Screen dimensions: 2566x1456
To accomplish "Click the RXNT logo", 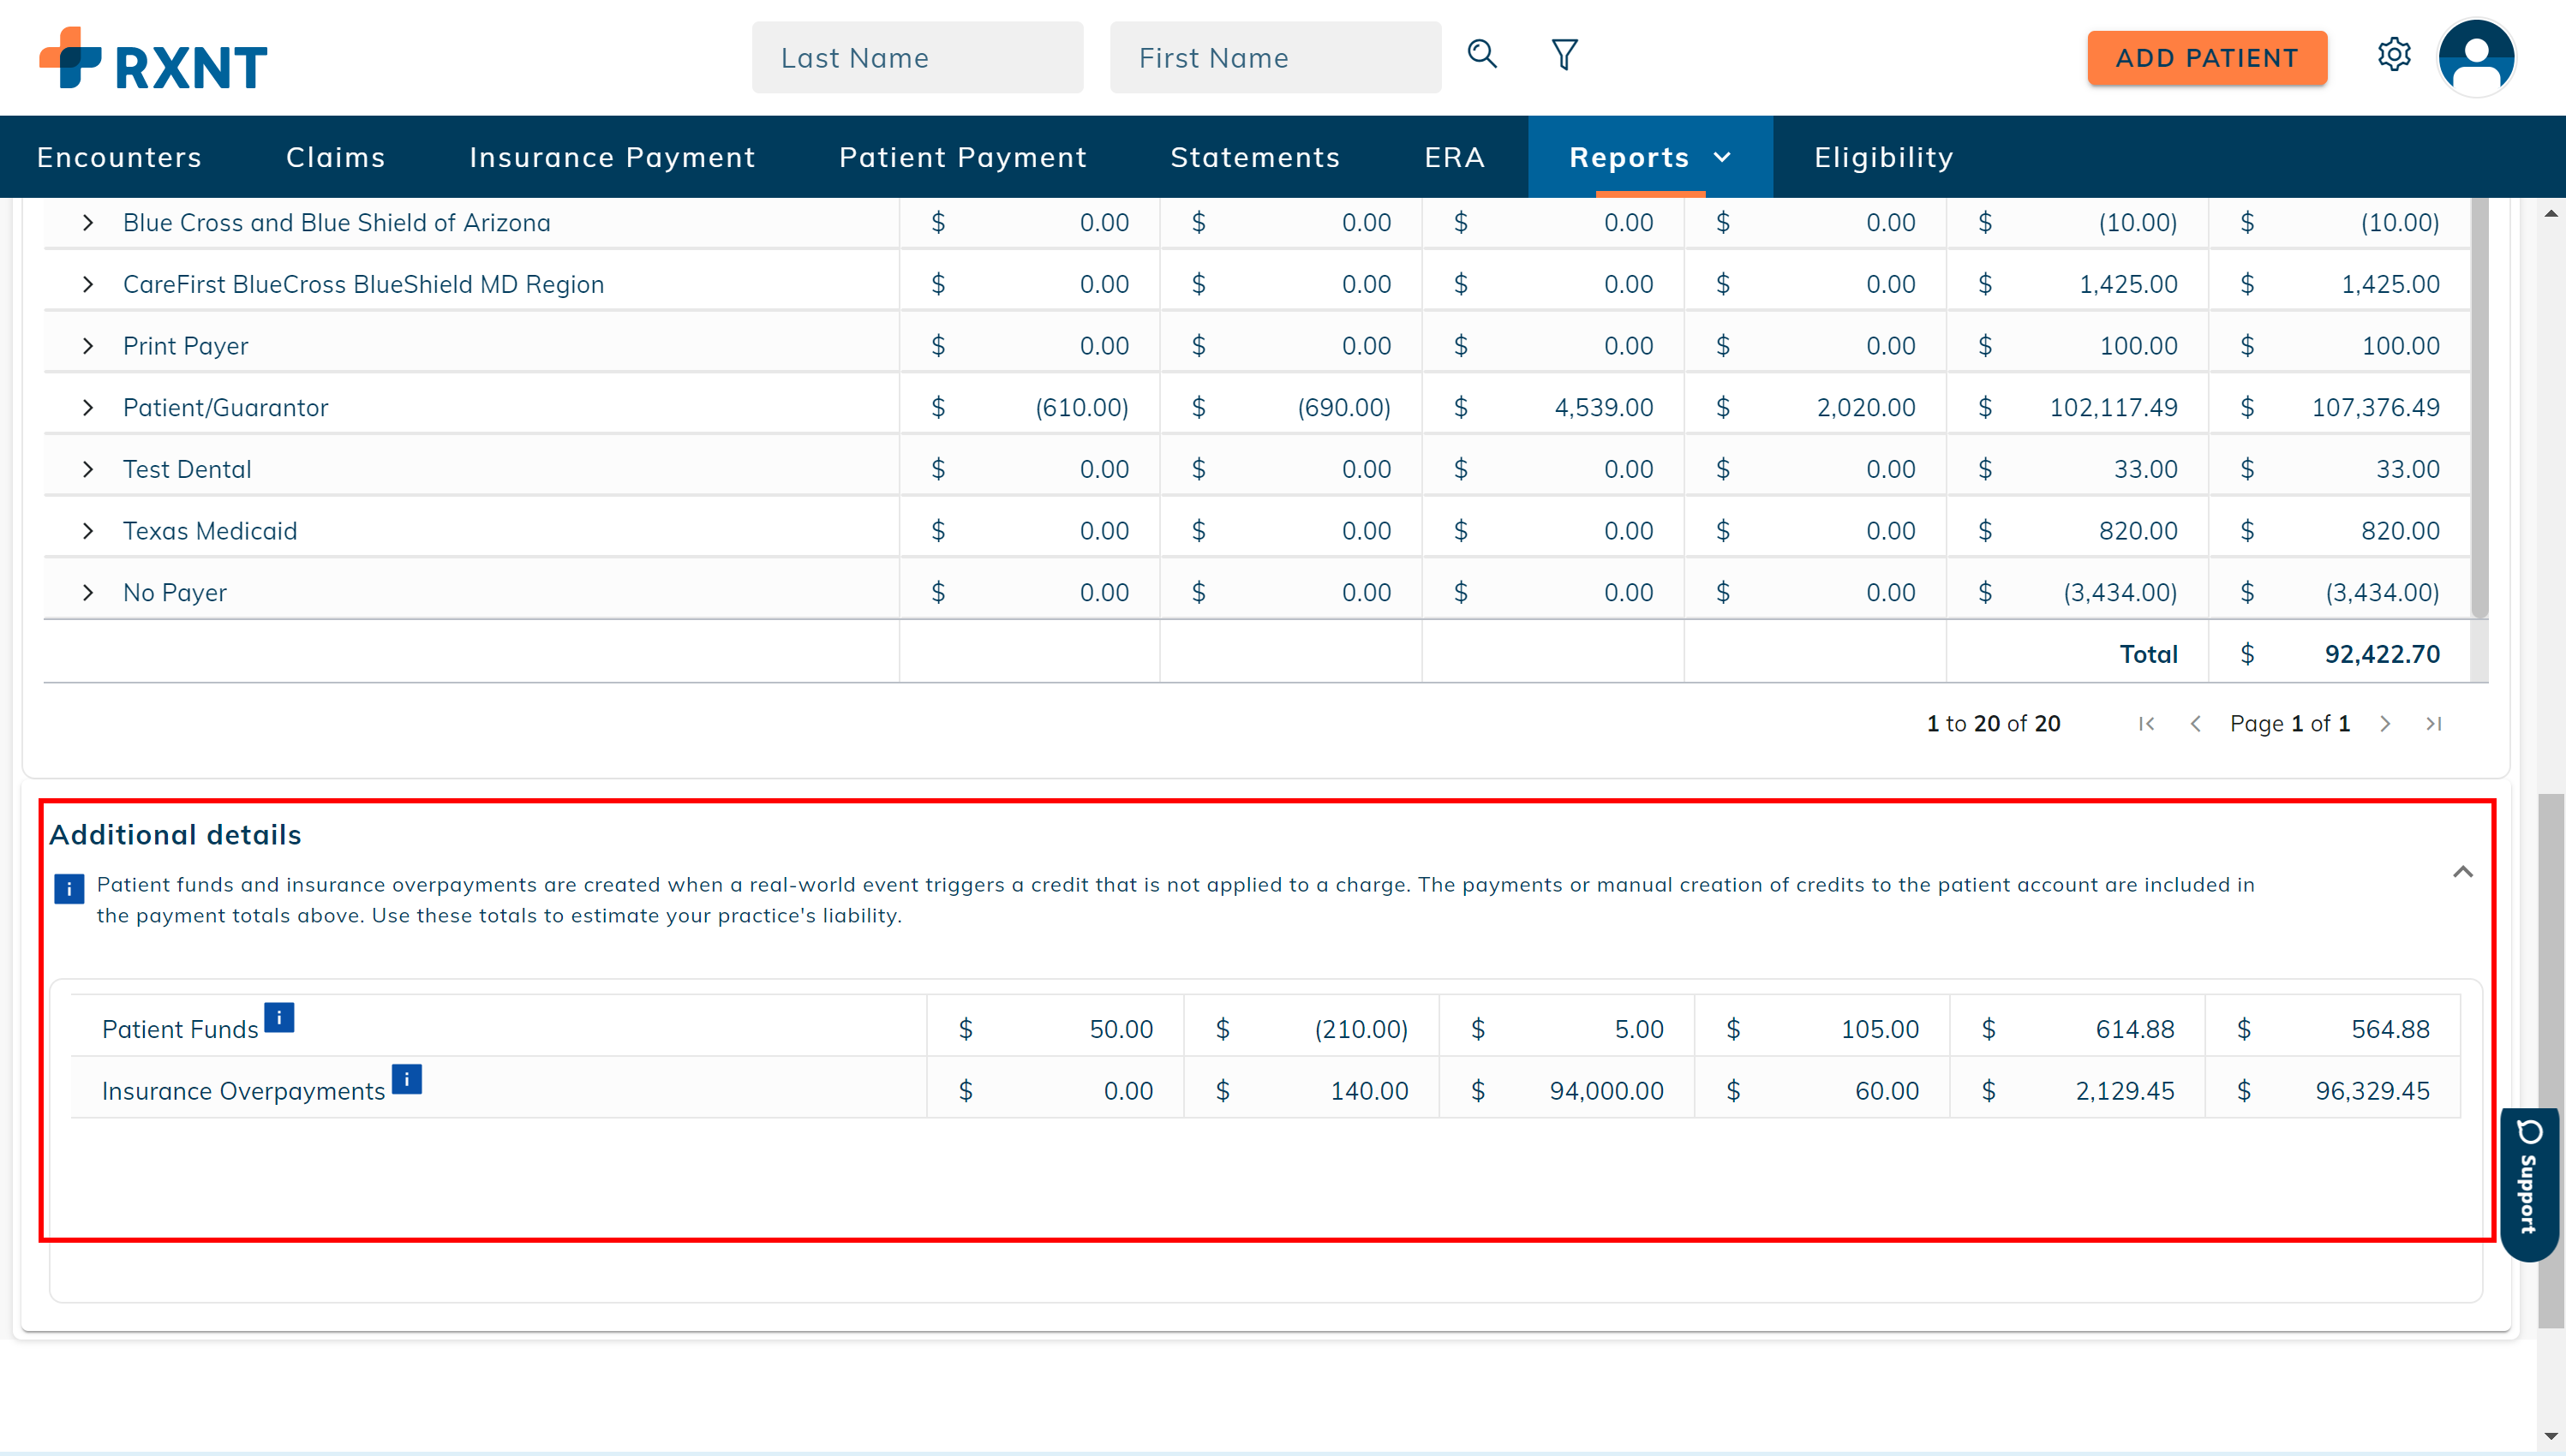I will click(153, 58).
